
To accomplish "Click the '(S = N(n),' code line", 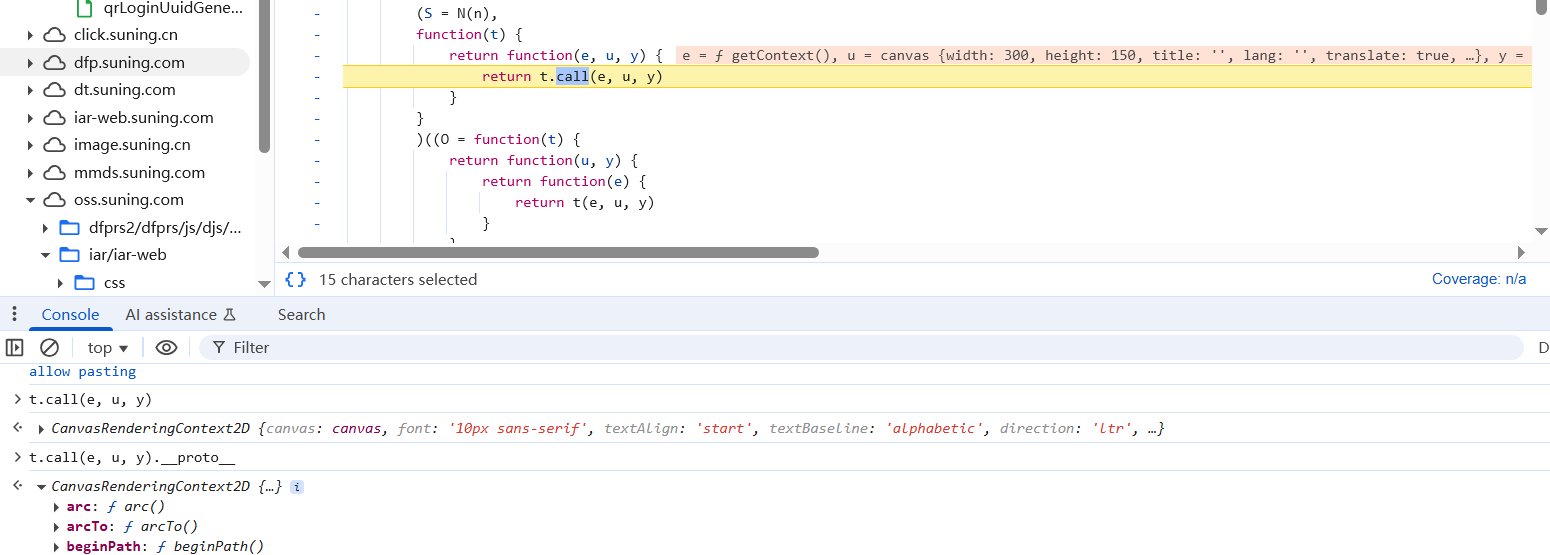I will [457, 14].
